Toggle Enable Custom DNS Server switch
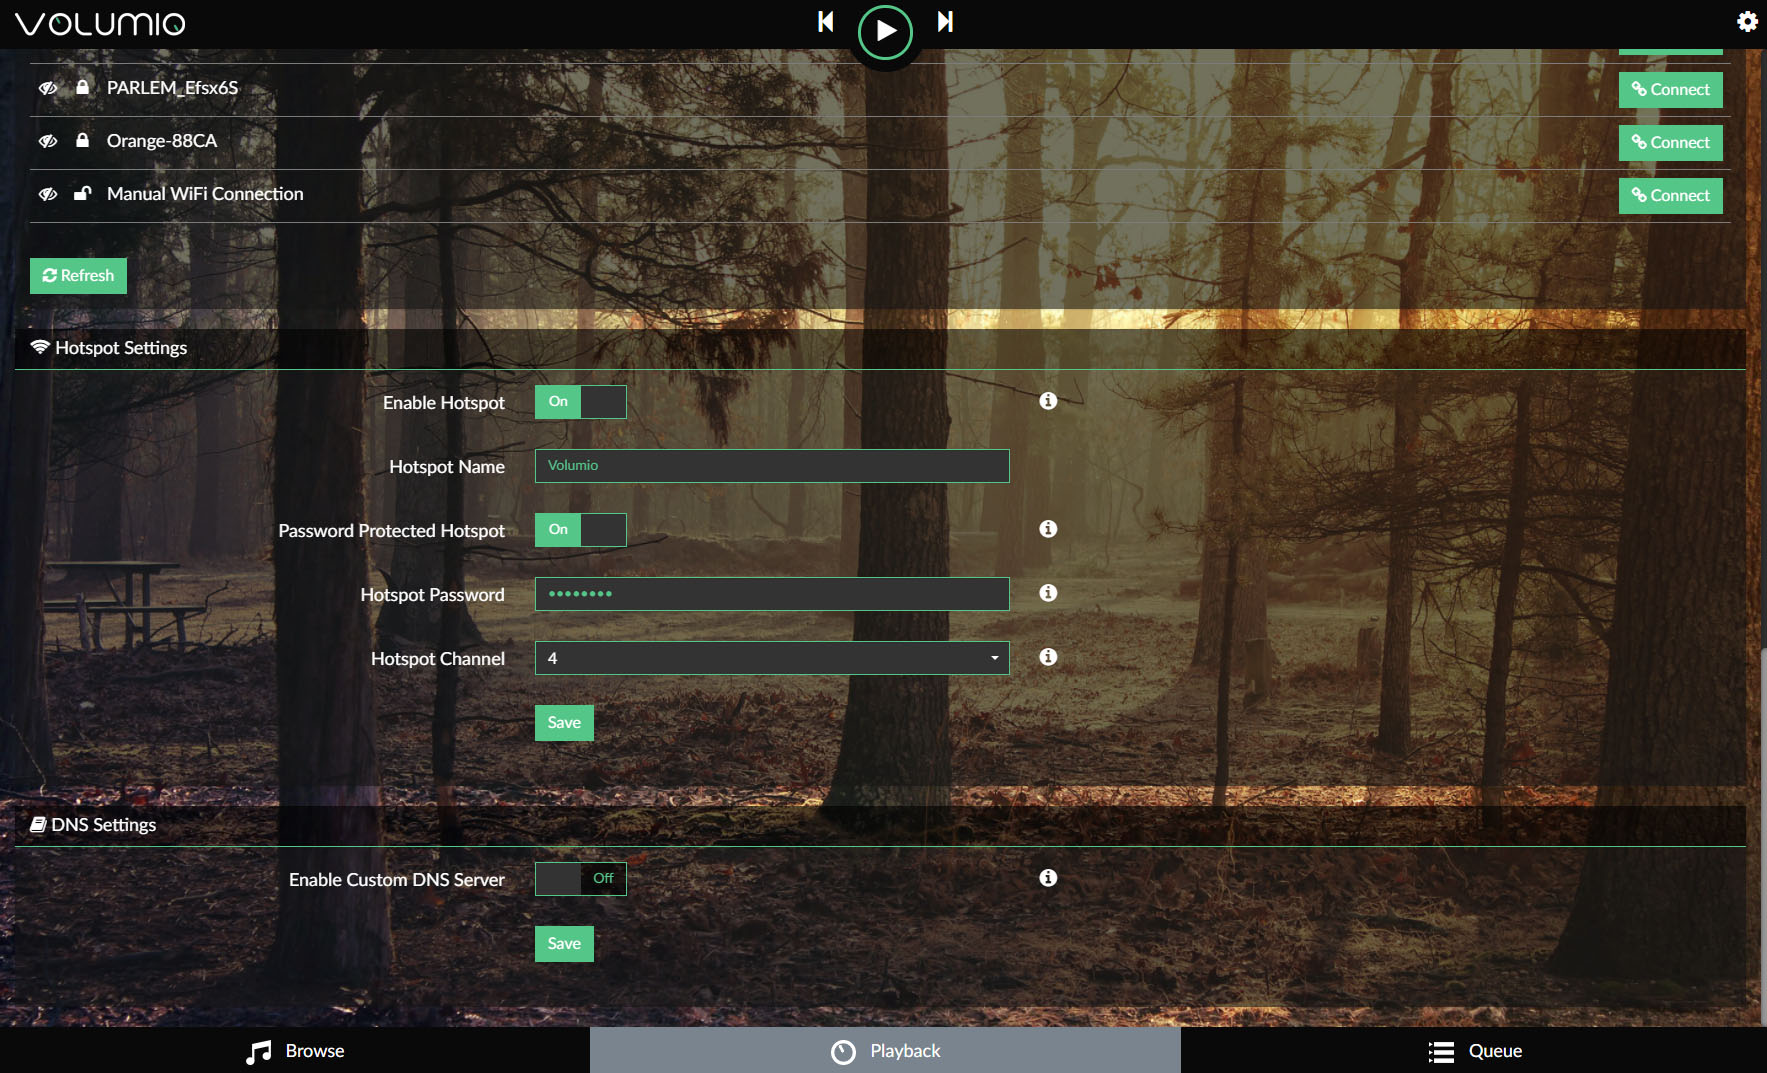Image resolution: width=1767 pixels, height=1073 pixels. [x=581, y=879]
